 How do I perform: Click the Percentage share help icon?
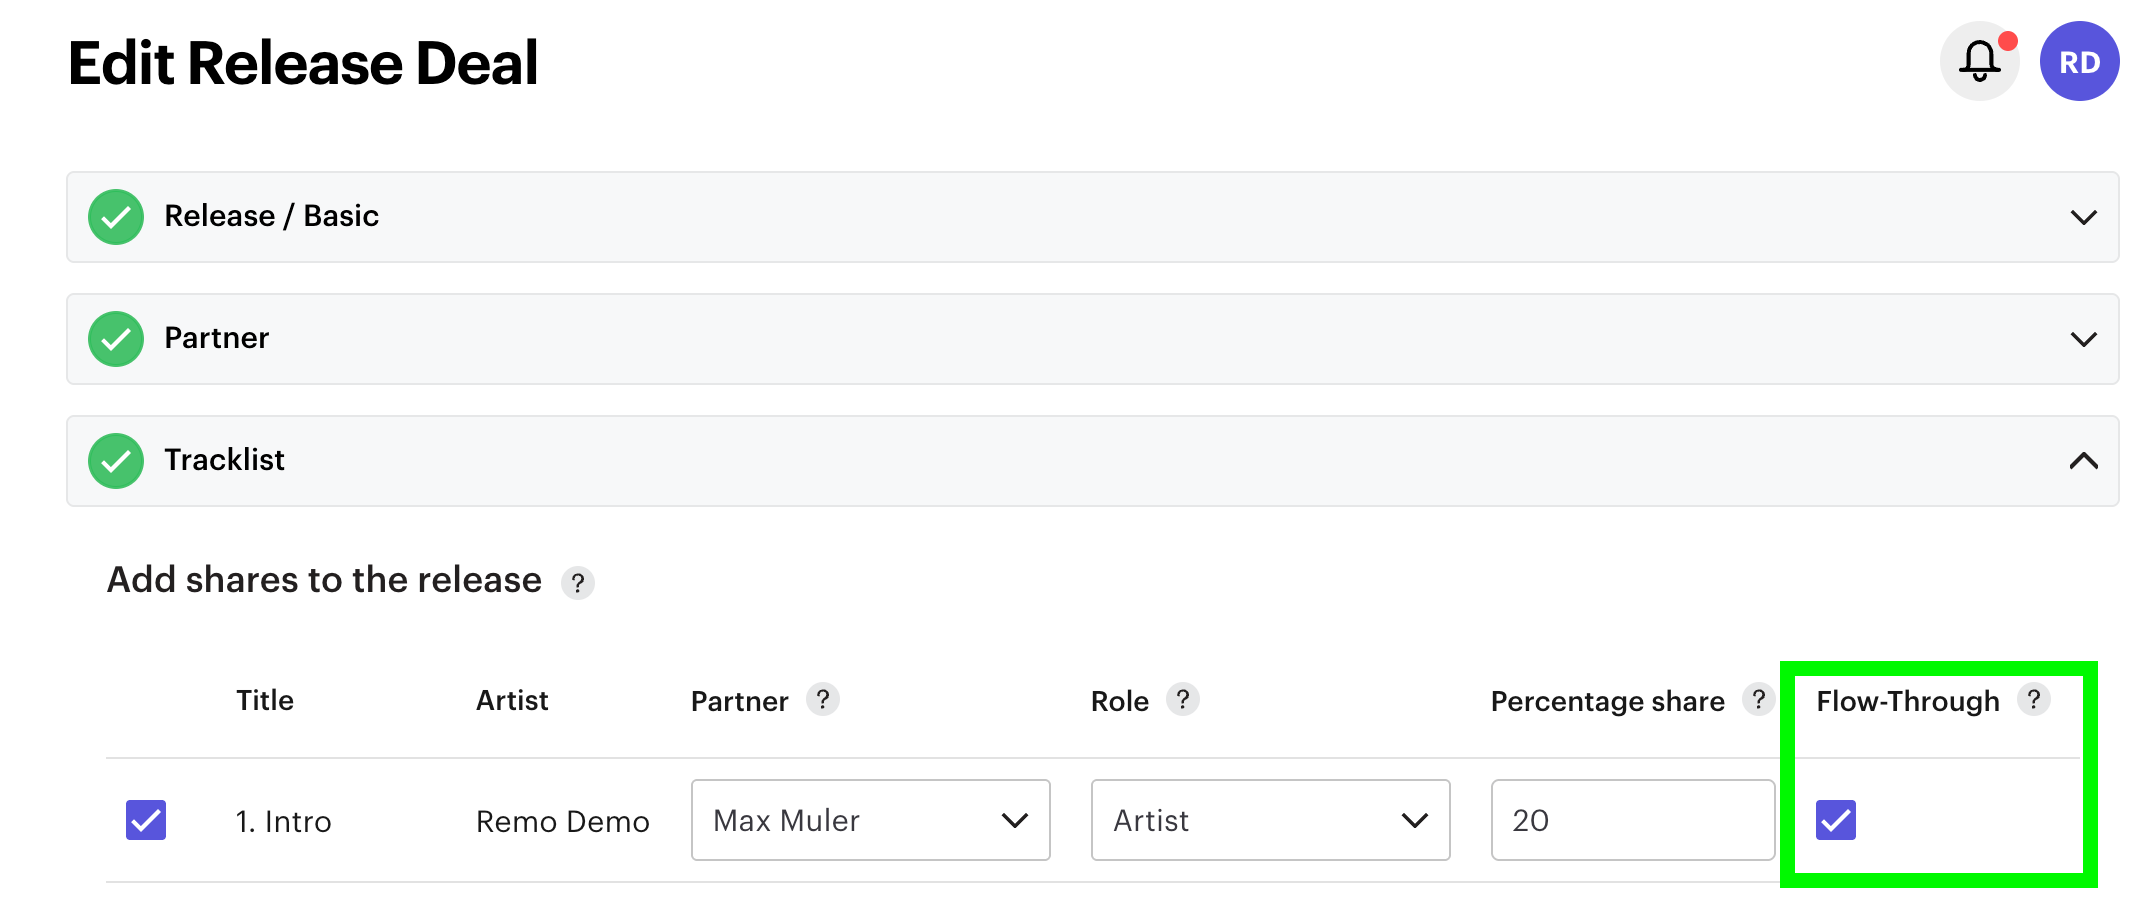[1757, 699]
